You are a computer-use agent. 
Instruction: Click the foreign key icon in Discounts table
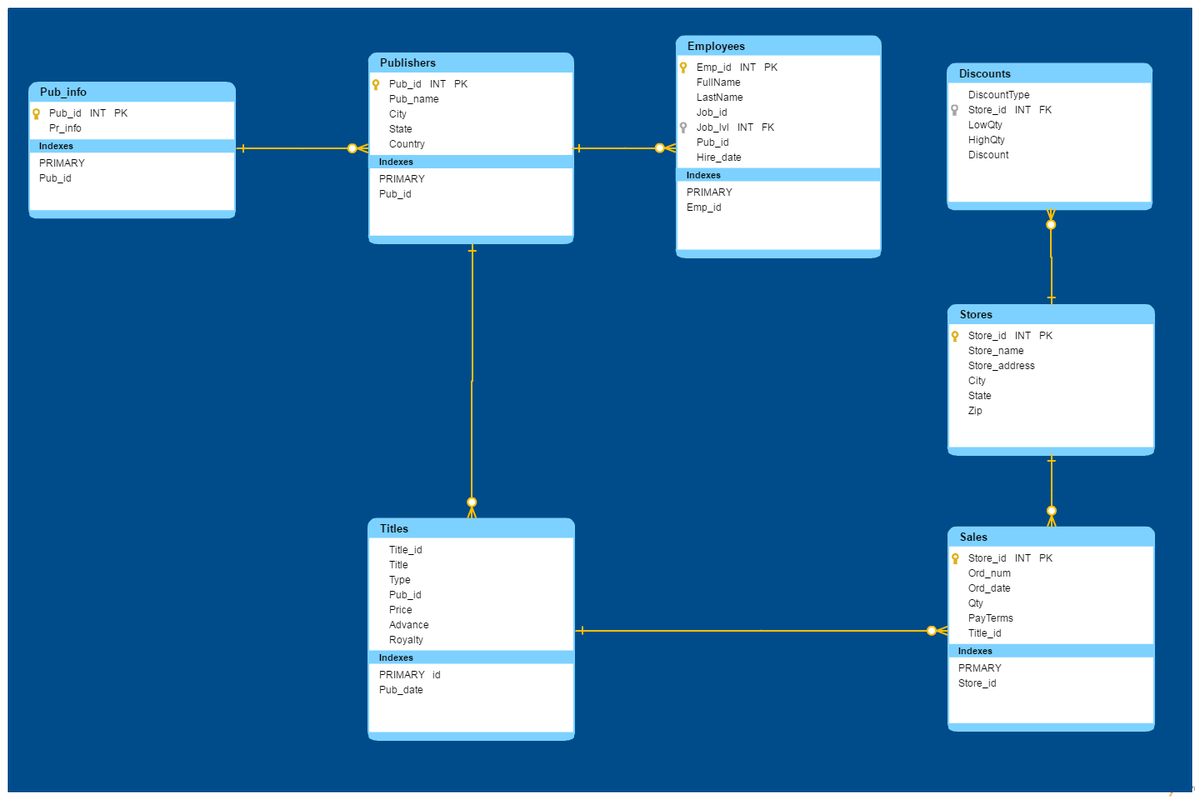[x=955, y=111]
